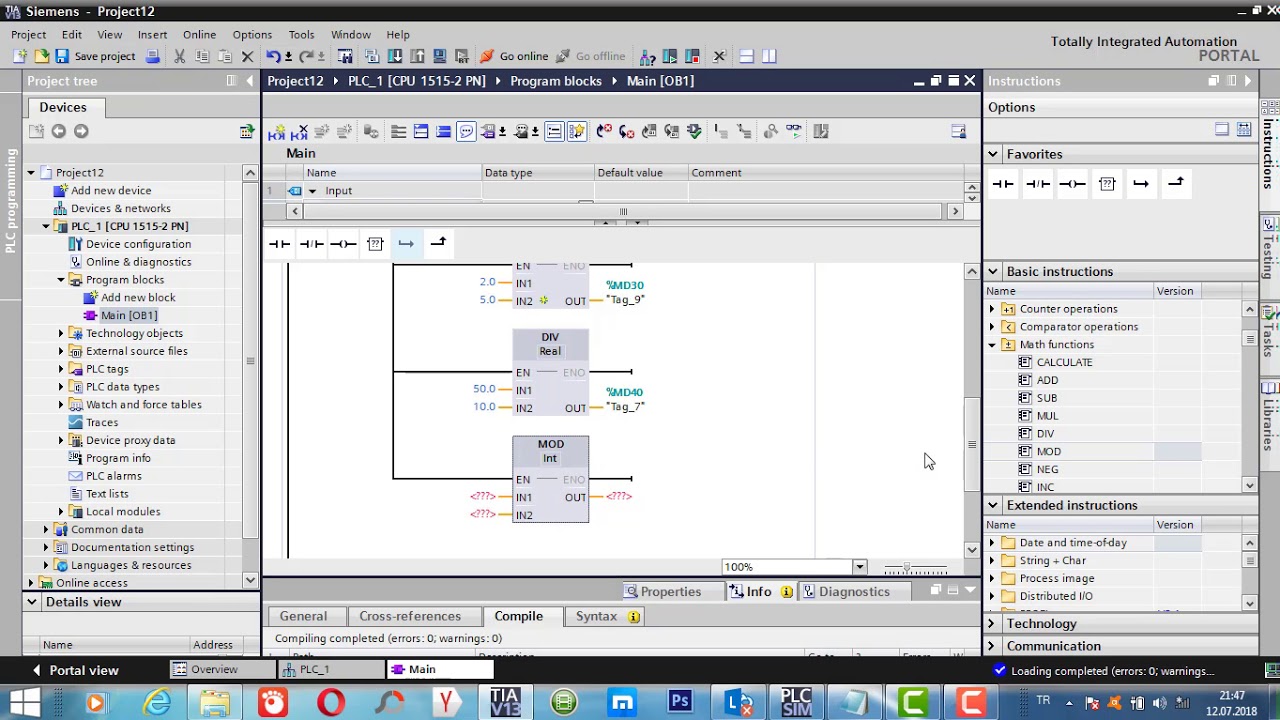Collapse the Math functions folder

992,345
